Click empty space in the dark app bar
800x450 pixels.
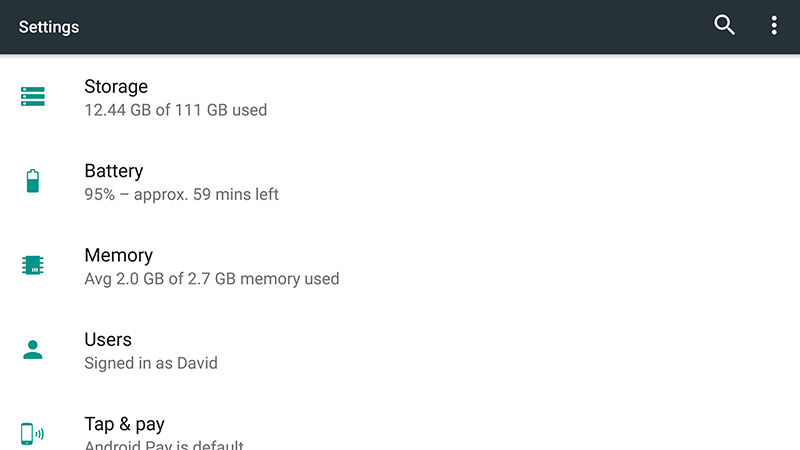(400, 27)
